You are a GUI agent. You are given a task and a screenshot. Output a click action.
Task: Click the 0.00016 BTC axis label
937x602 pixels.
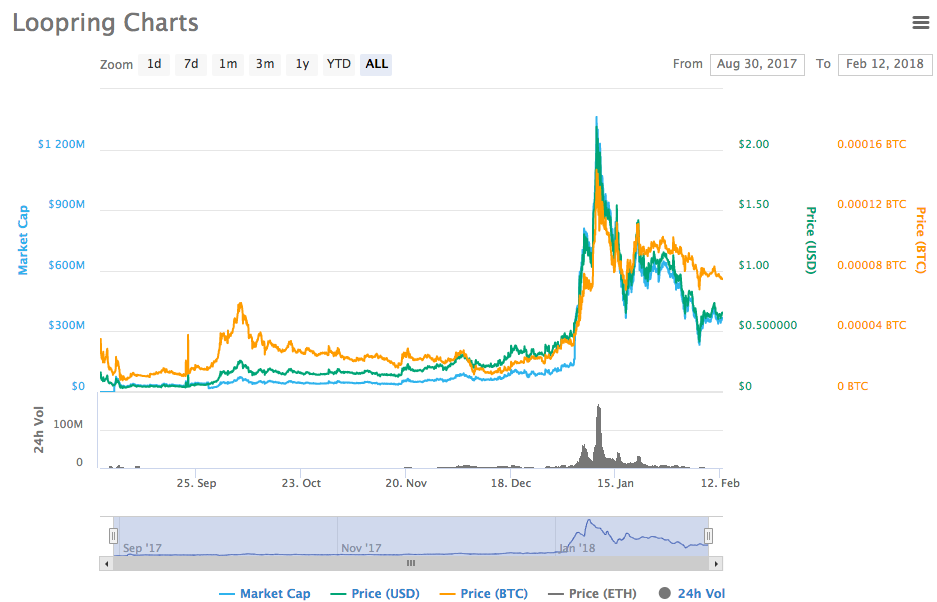coord(872,144)
